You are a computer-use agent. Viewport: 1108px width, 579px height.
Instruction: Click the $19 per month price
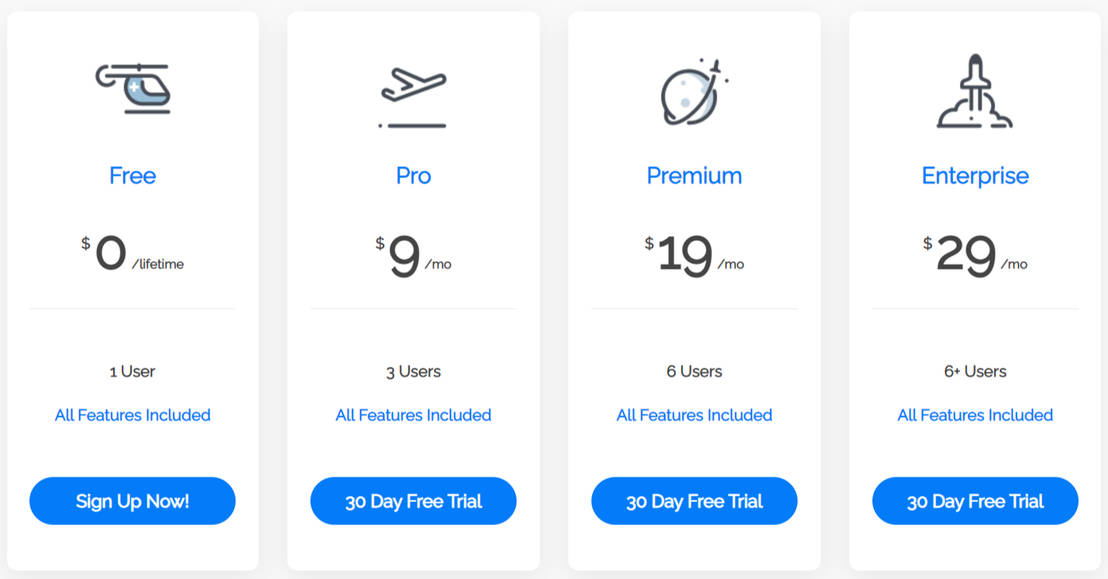pyautogui.click(x=694, y=256)
